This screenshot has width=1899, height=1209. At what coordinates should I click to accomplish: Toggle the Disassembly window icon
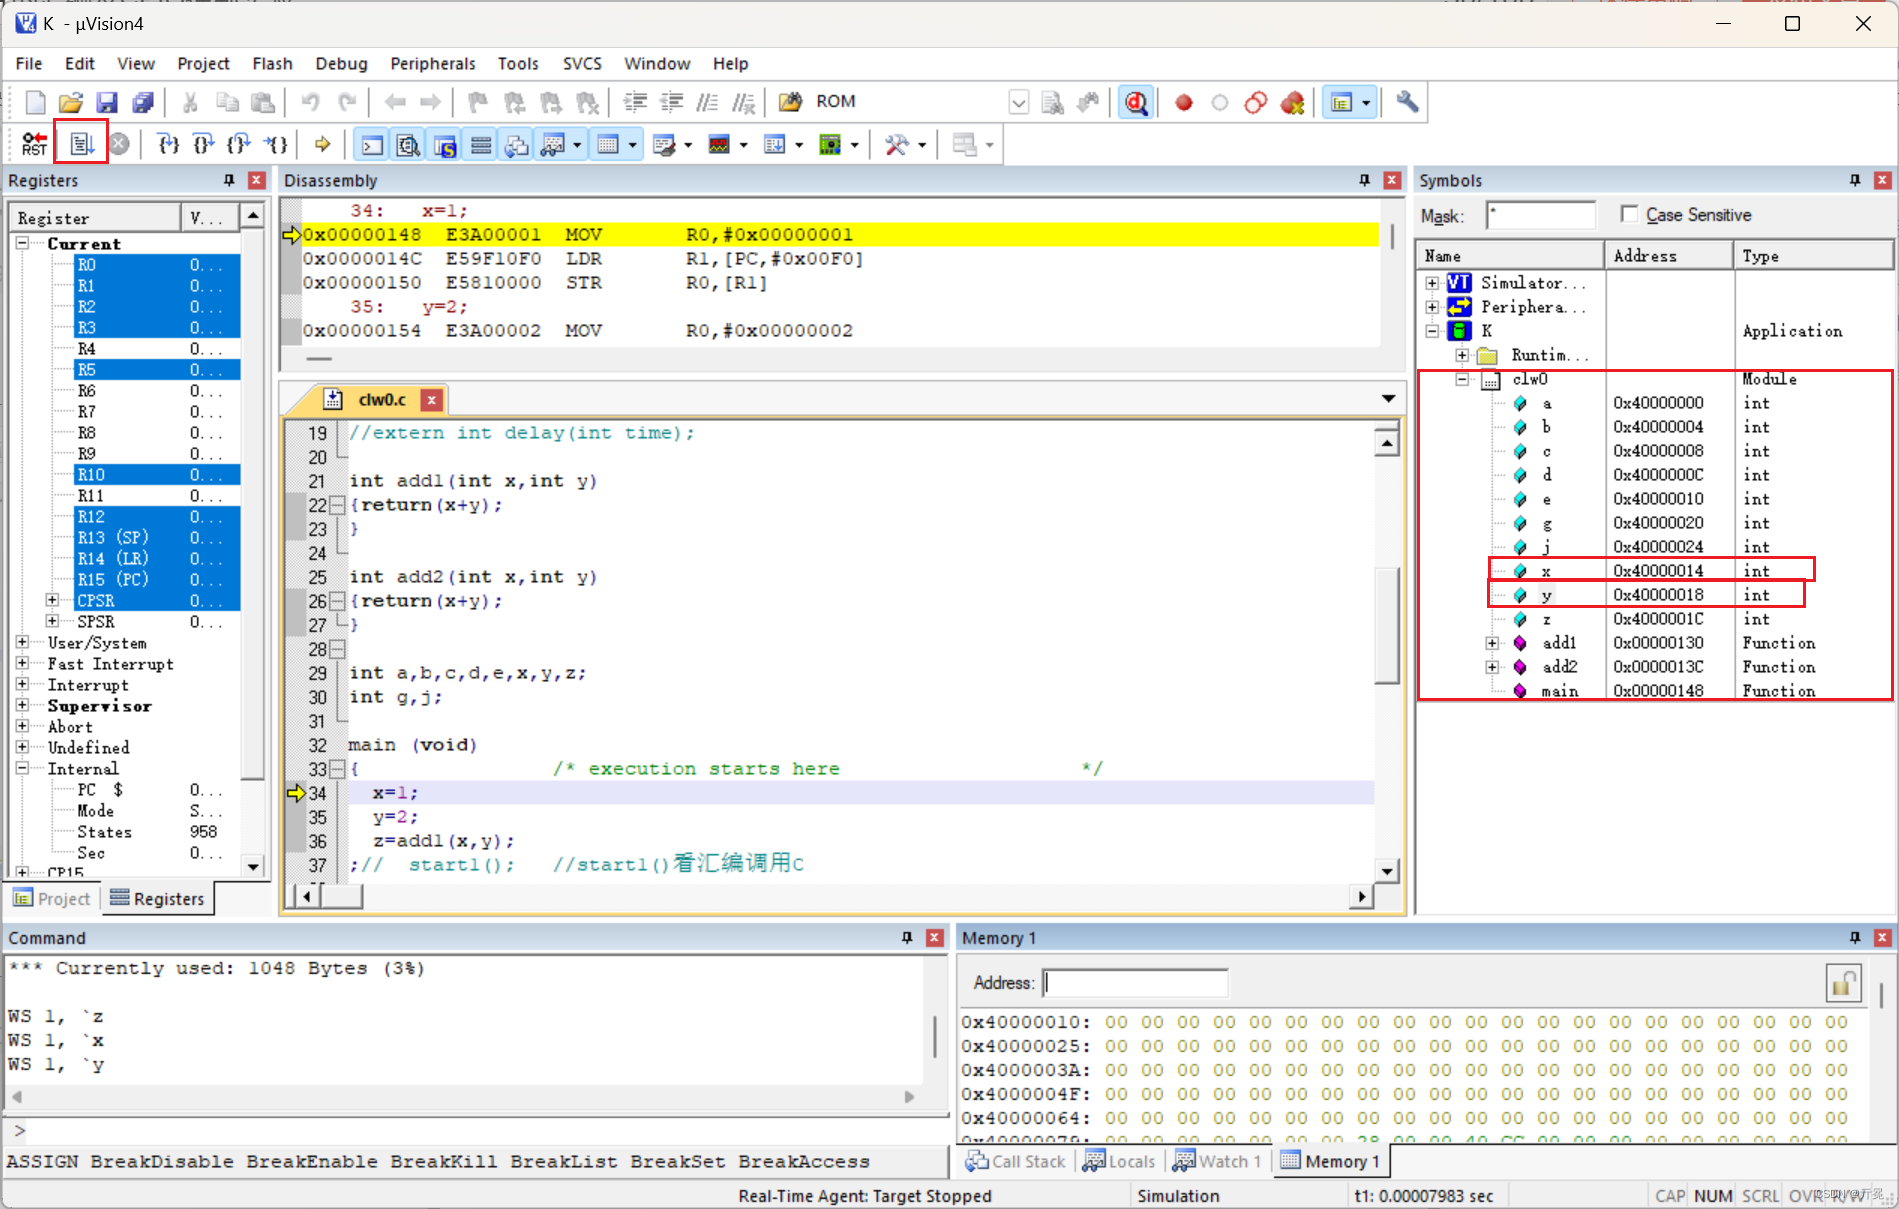coord(408,145)
